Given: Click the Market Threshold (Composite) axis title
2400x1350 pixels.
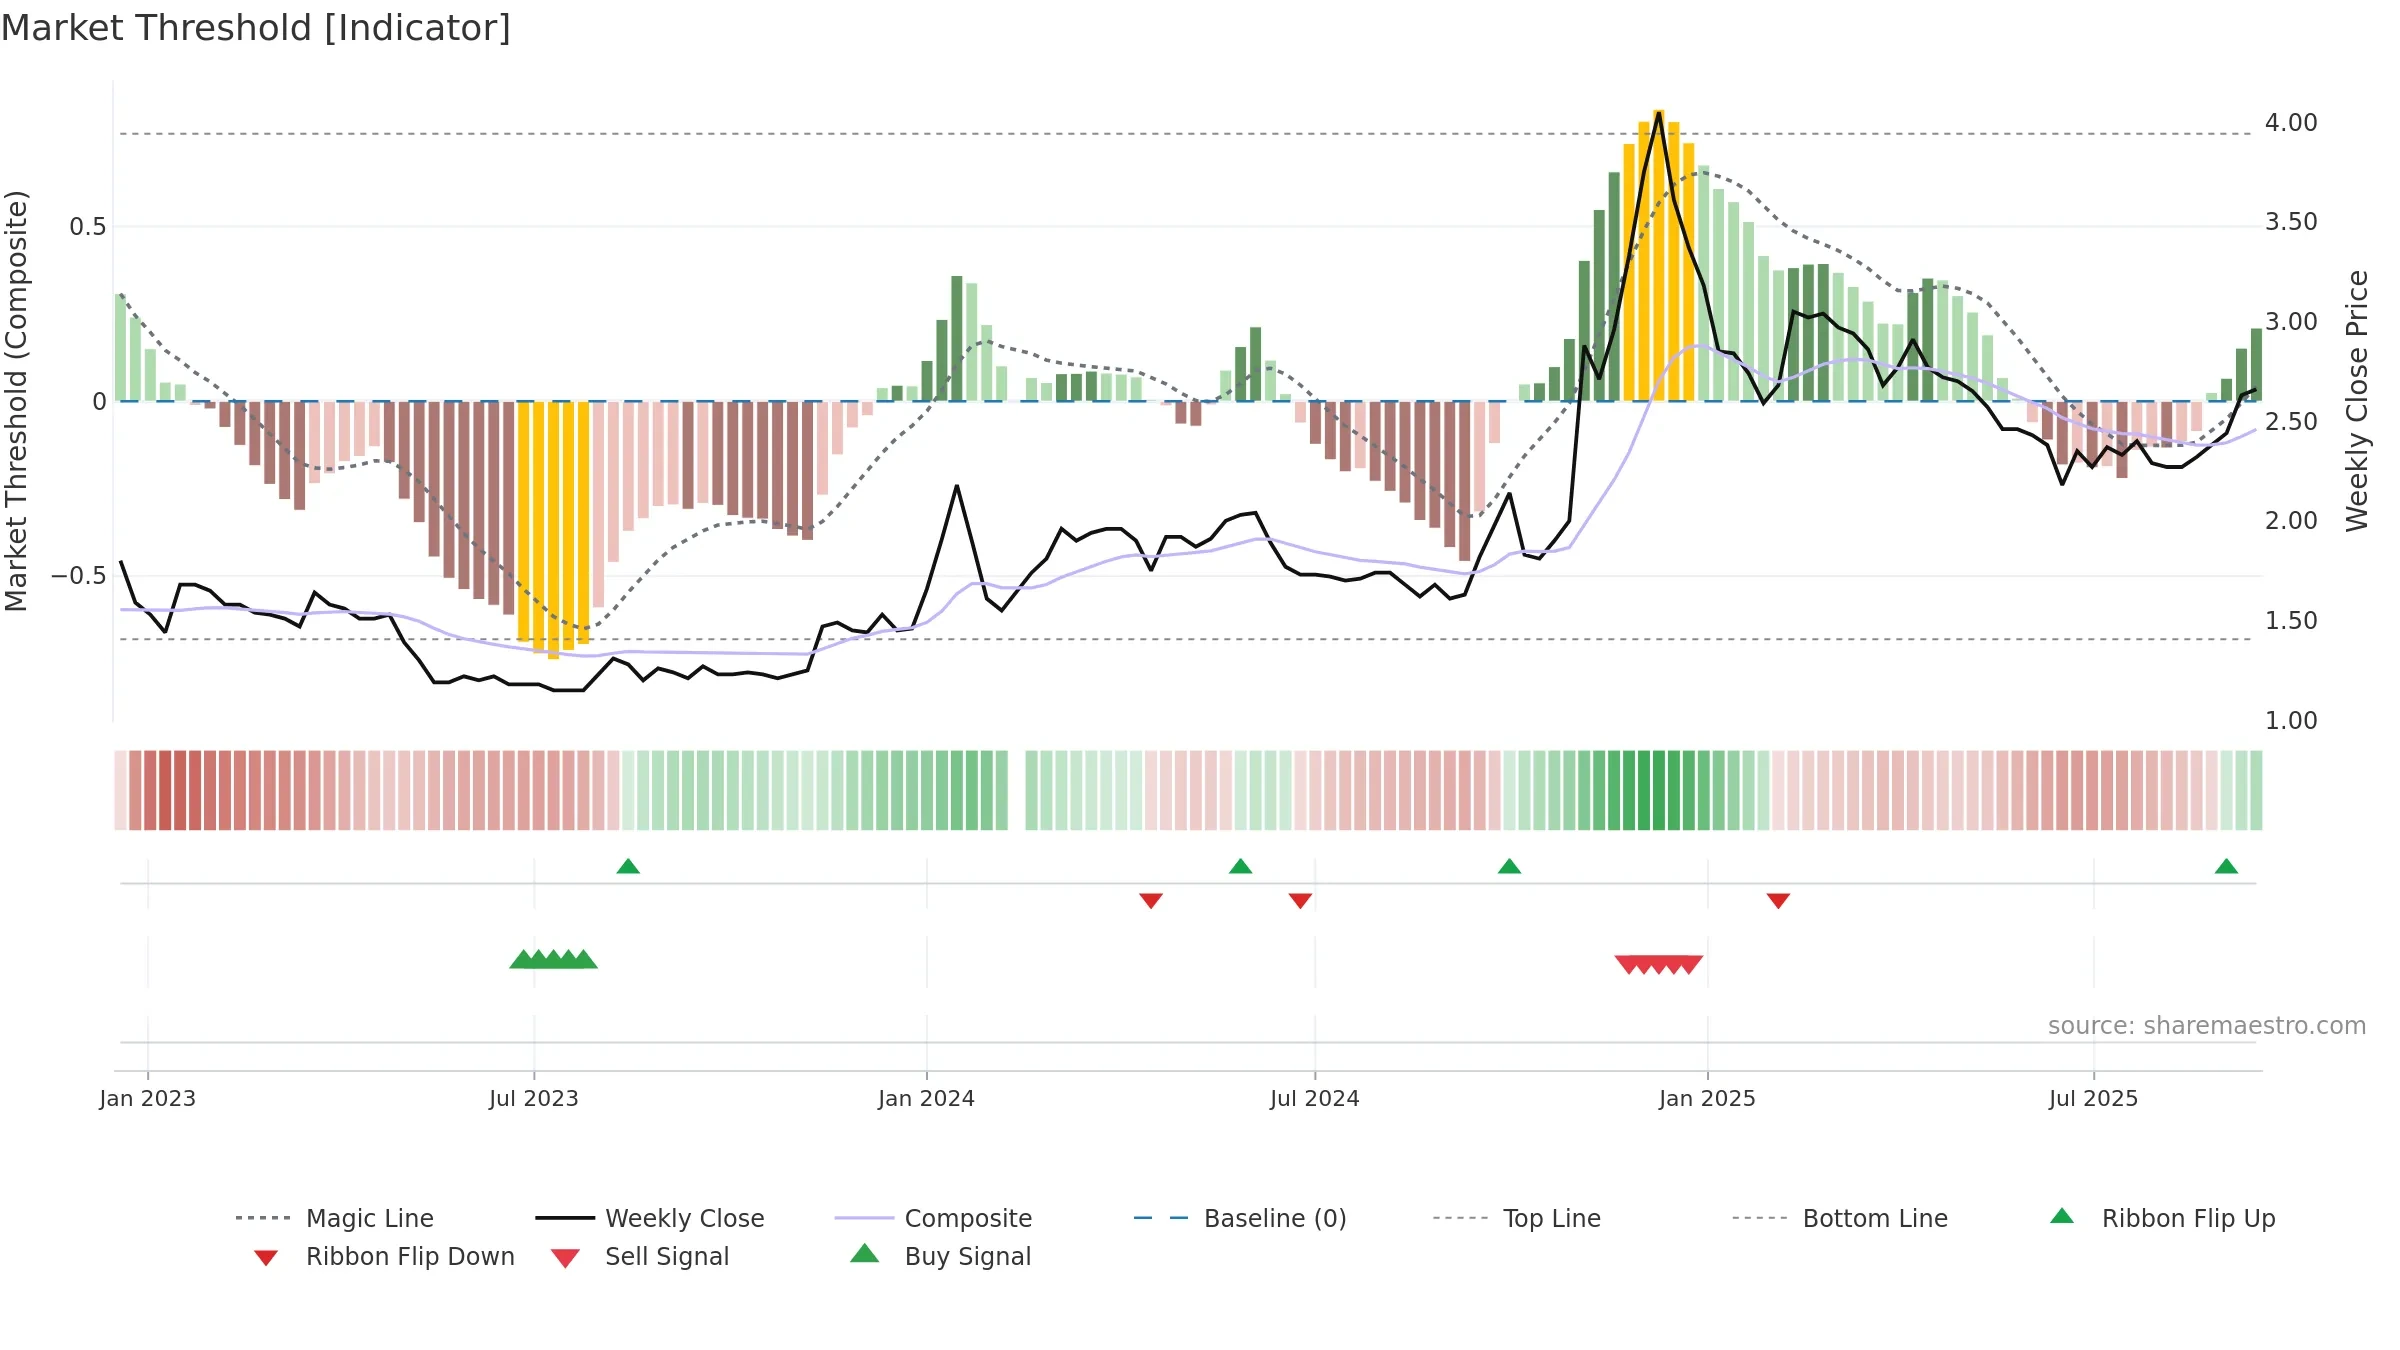Looking at the screenshot, I should (x=16, y=401).
